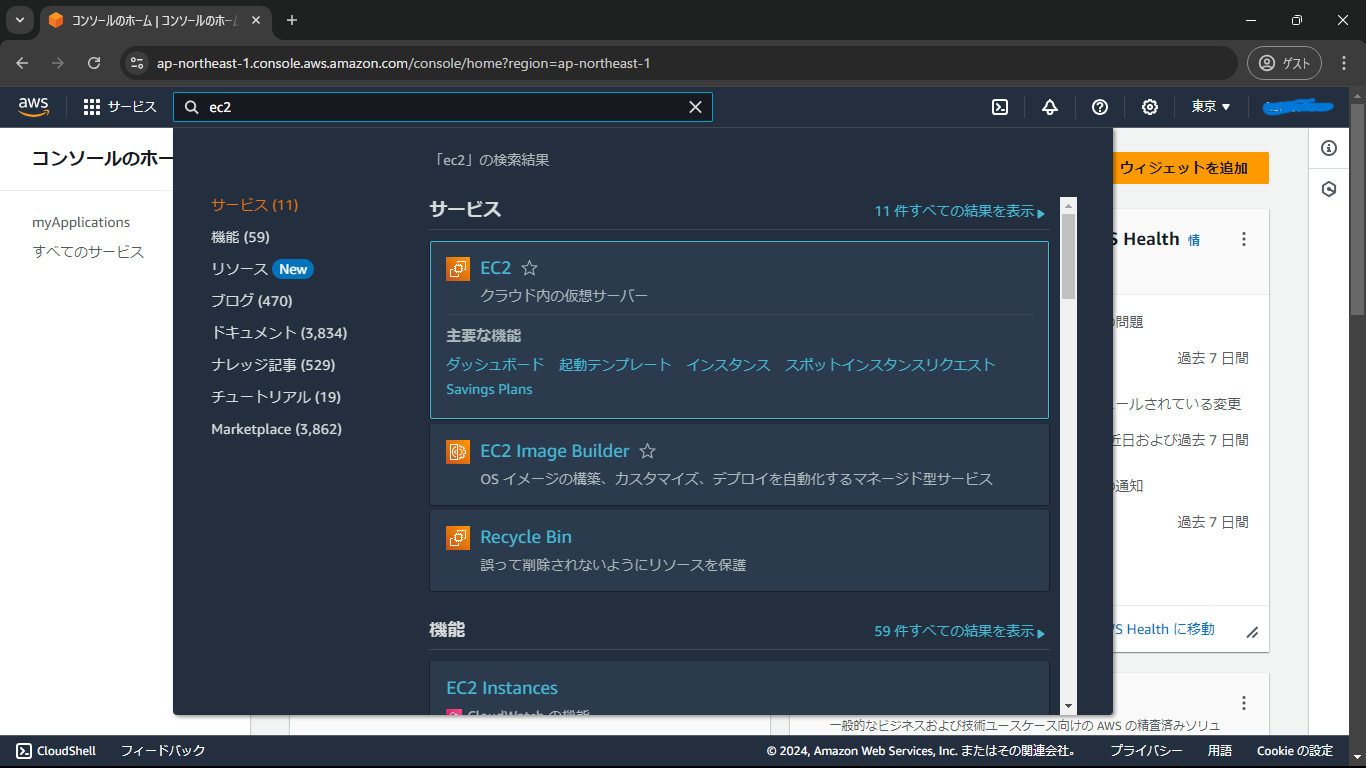The image size is (1366, 768).
Task: Open the EC2 Instances feature result
Action: [502, 688]
